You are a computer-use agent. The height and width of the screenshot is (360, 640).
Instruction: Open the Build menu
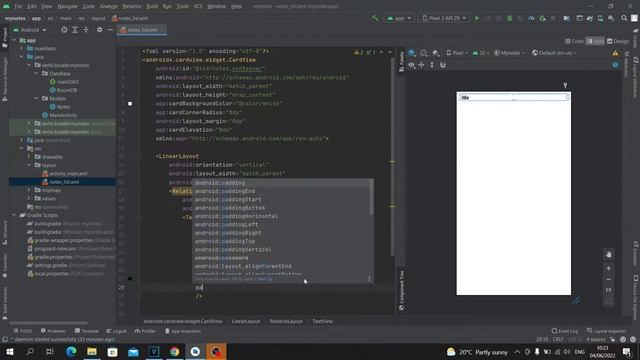pyautogui.click(x=152, y=6)
